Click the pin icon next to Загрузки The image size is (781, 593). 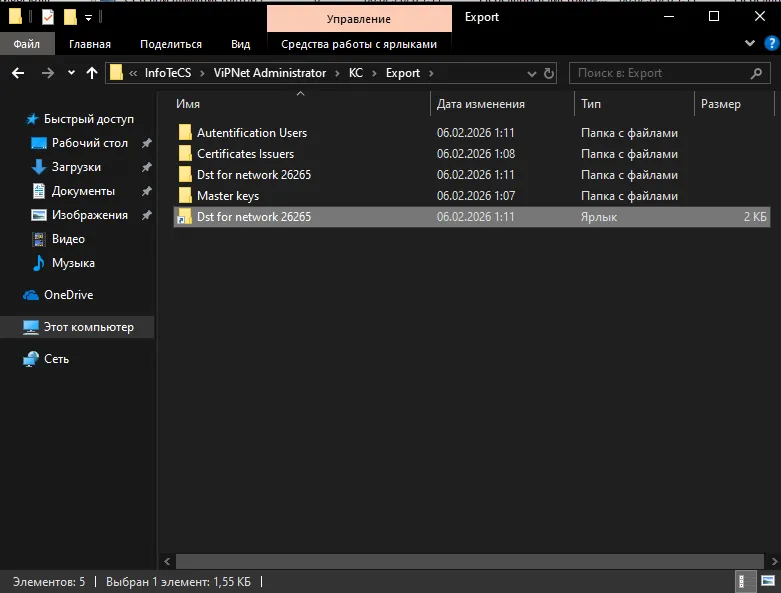146,167
